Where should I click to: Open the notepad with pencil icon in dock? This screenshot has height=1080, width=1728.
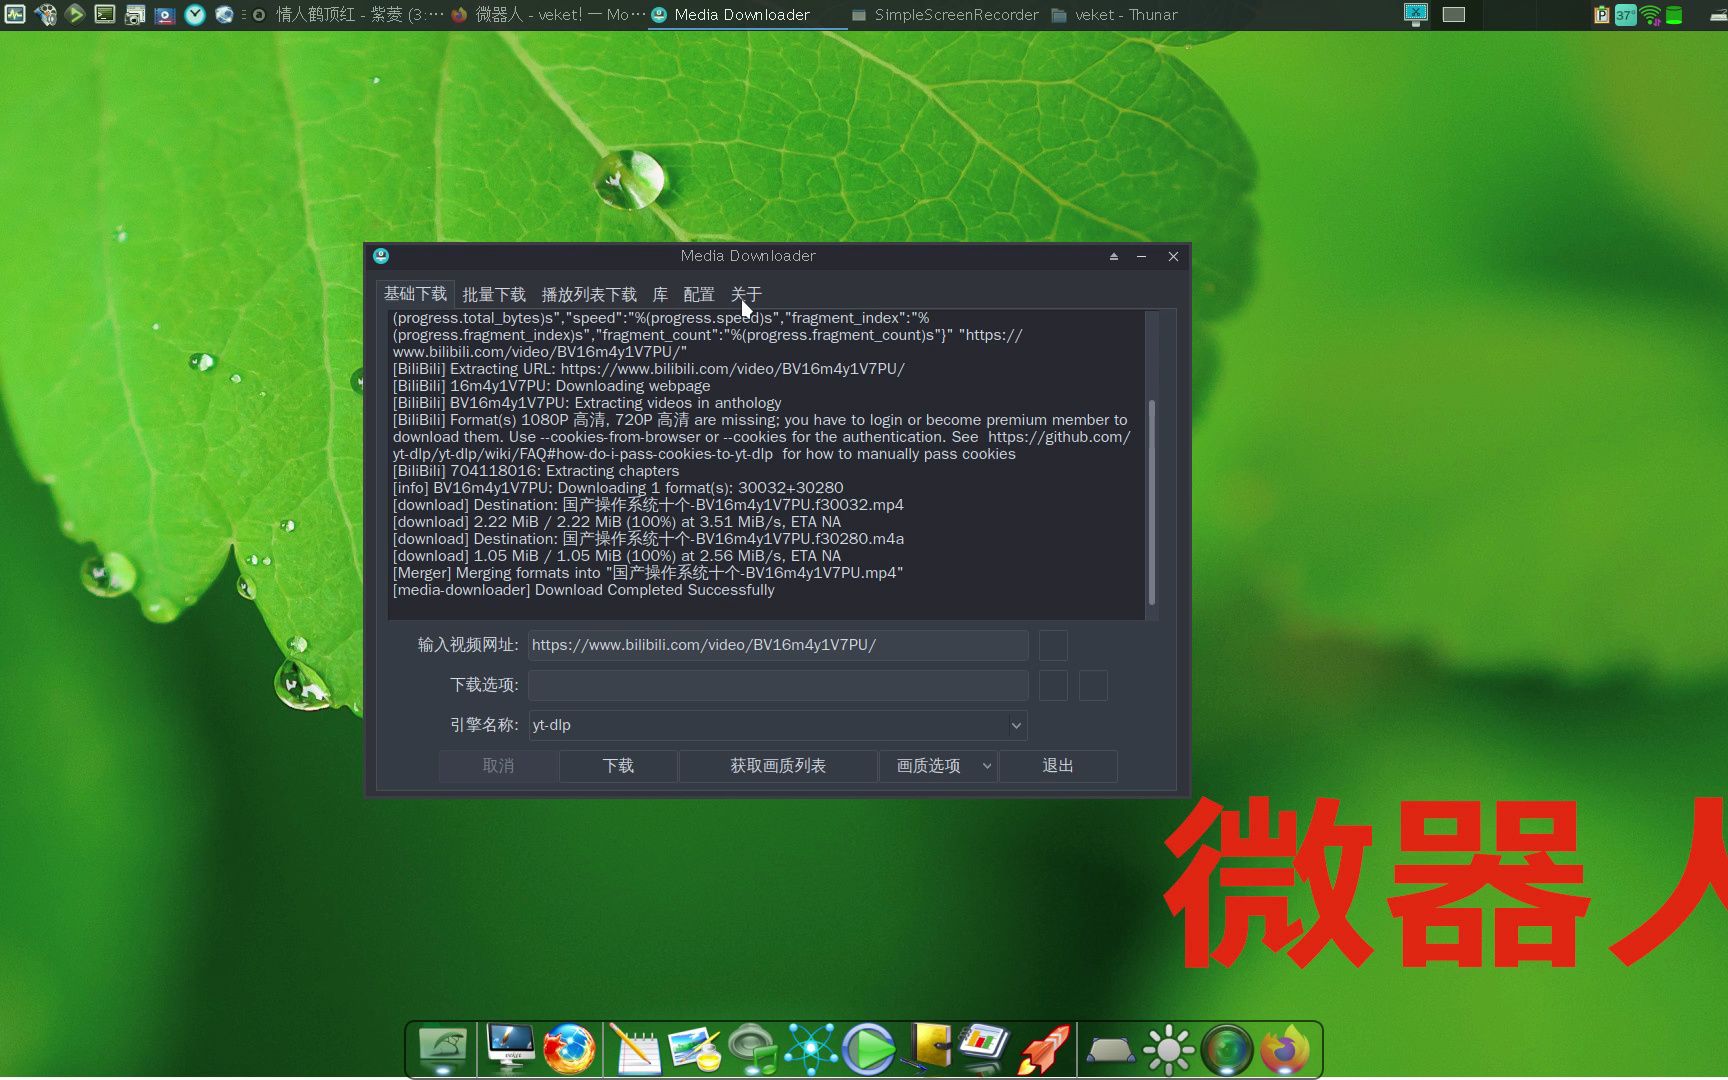click(636, 1050)
